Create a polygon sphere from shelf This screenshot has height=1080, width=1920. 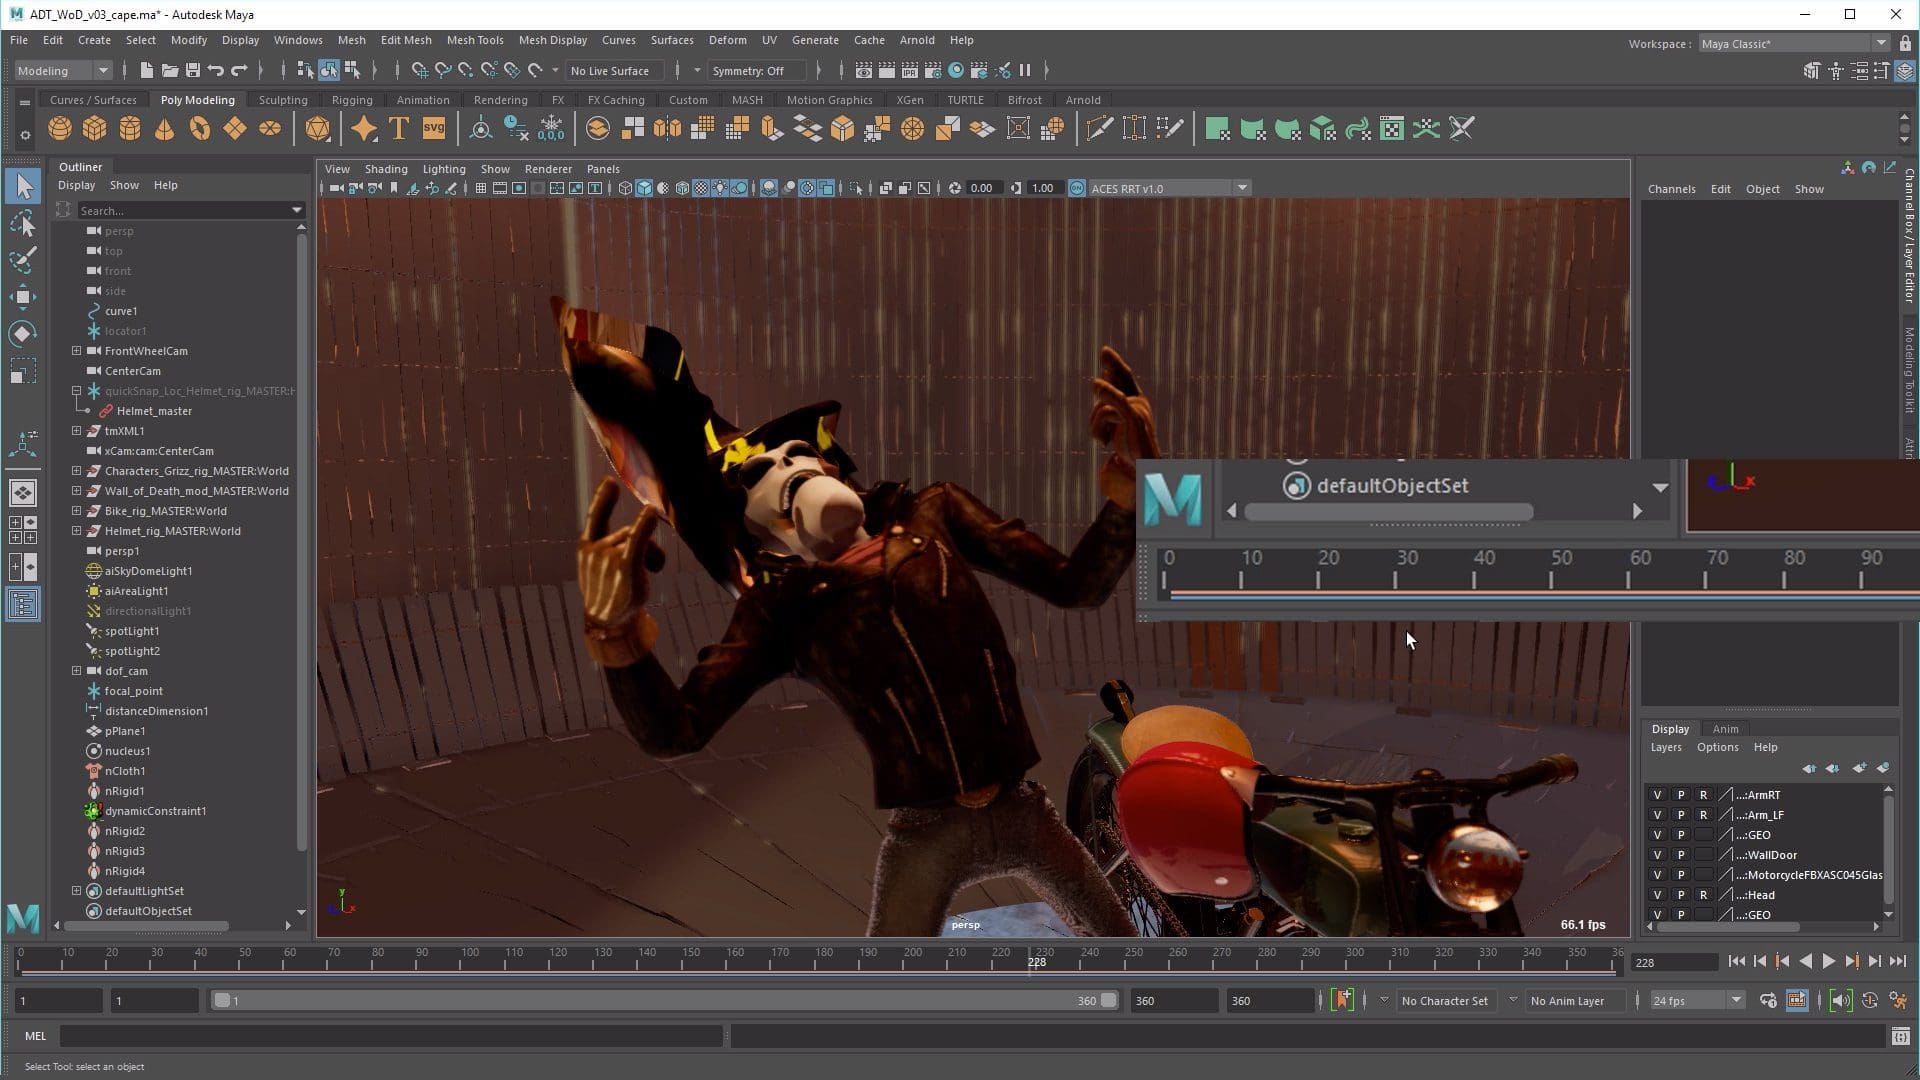(x=60, y=129)
